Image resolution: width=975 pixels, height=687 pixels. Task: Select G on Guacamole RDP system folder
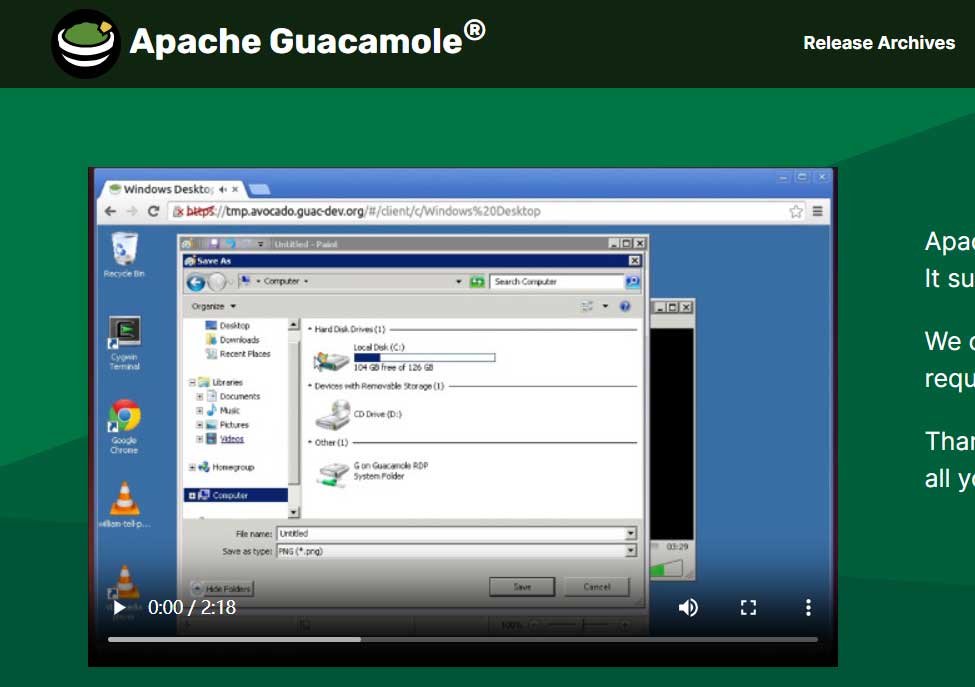pos(332,472)
